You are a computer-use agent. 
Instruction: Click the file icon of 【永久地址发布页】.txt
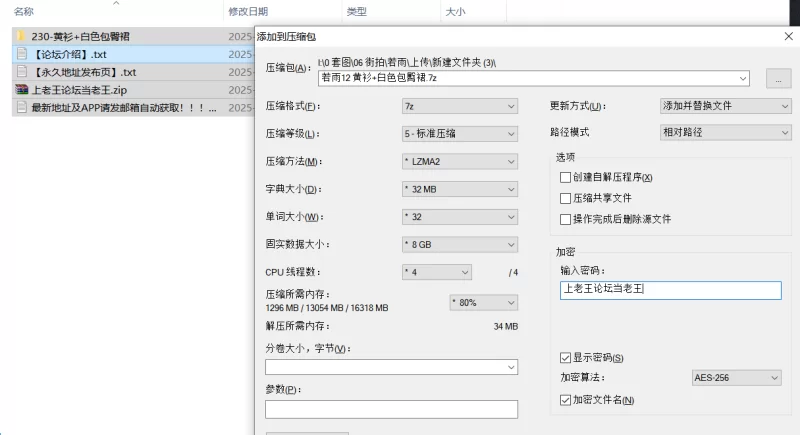tap(21, 72)
